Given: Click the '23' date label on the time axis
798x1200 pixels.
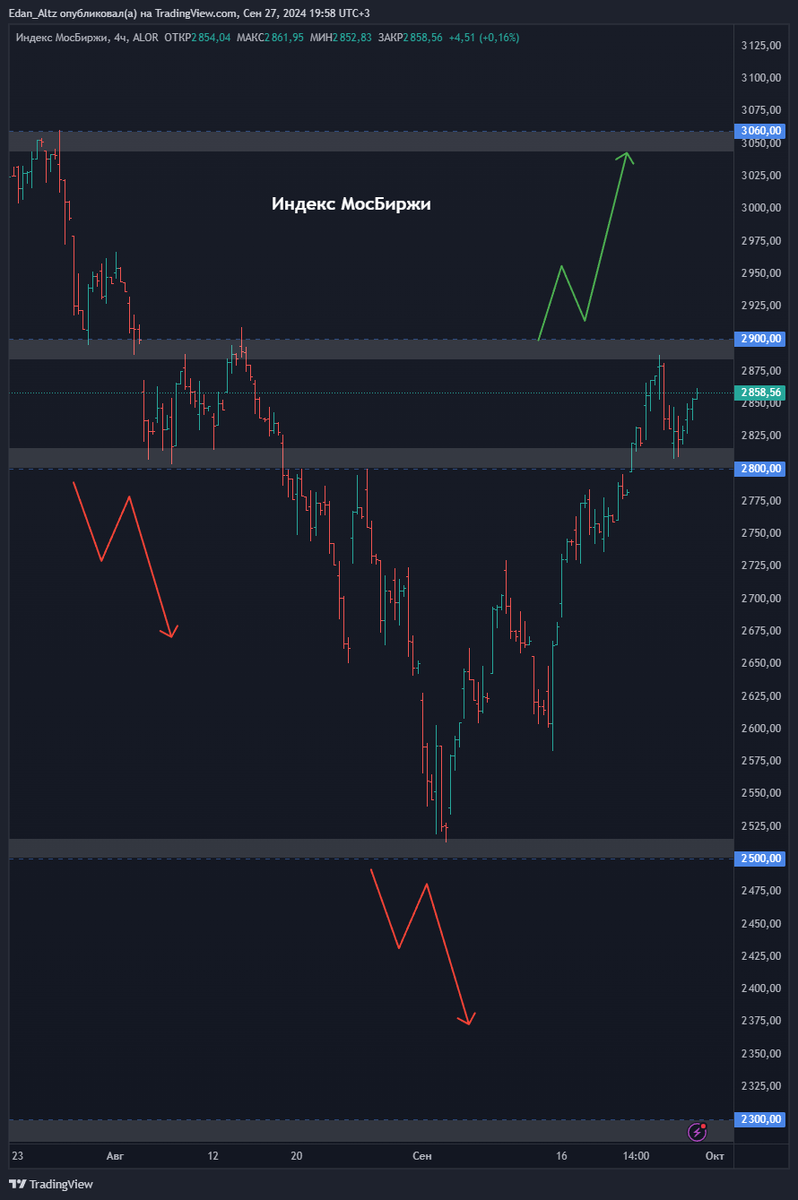Looking at the screenshot, I should point(17,1156).
